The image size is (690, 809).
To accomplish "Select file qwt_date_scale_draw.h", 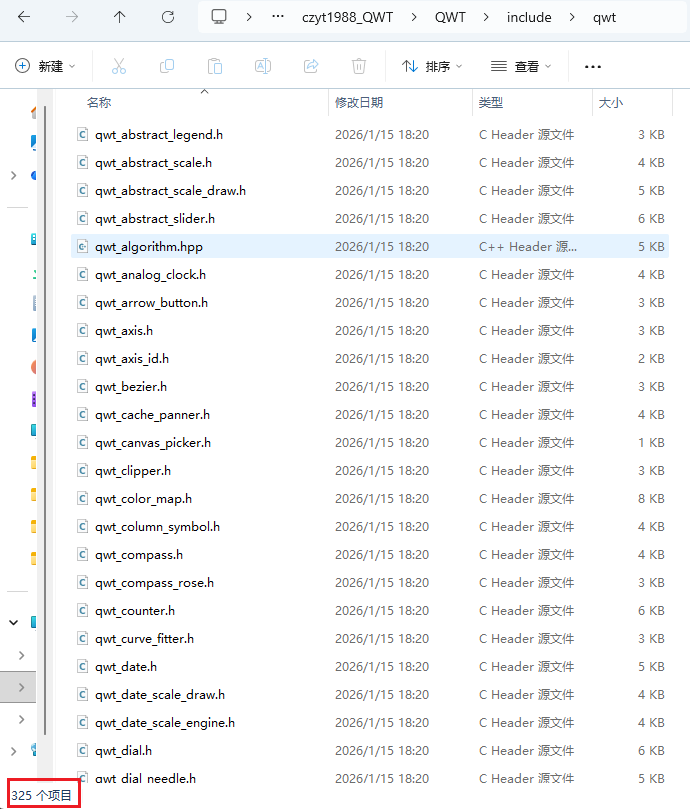I will [370, 694].
